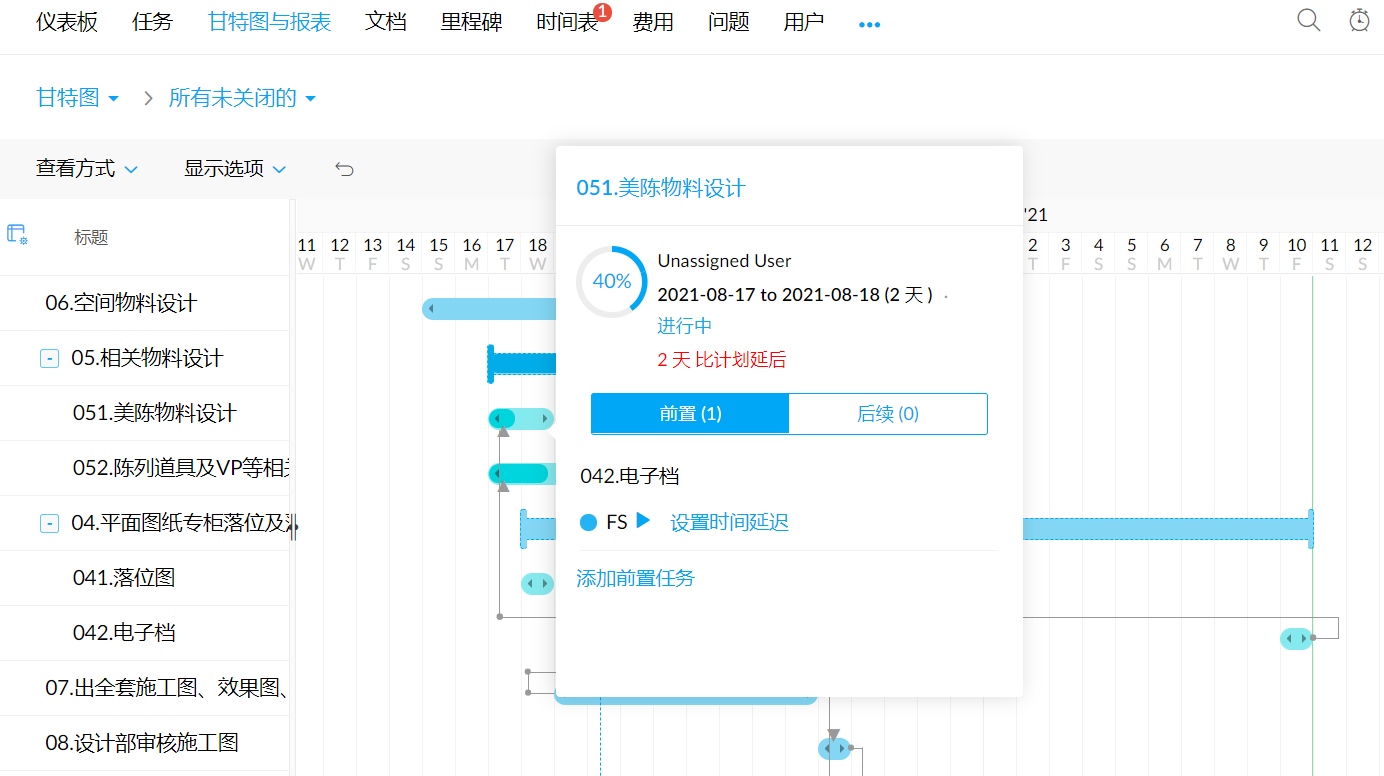
Task: Switch to the 后续 (0) tab
Action: 887,414
